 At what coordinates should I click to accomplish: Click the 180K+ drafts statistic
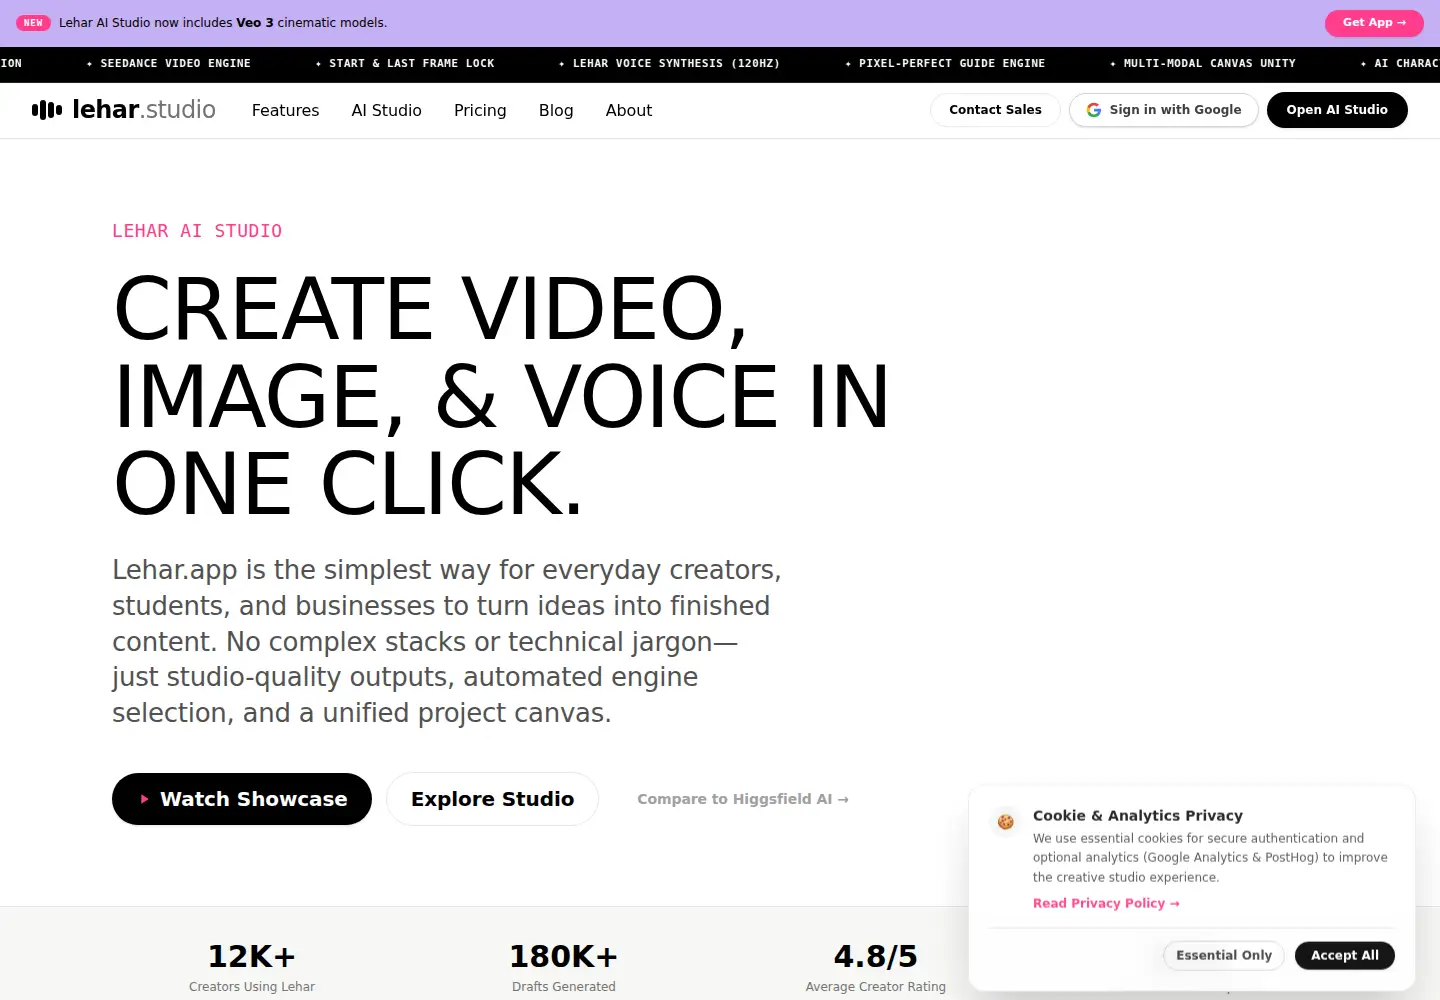(564, 957)
